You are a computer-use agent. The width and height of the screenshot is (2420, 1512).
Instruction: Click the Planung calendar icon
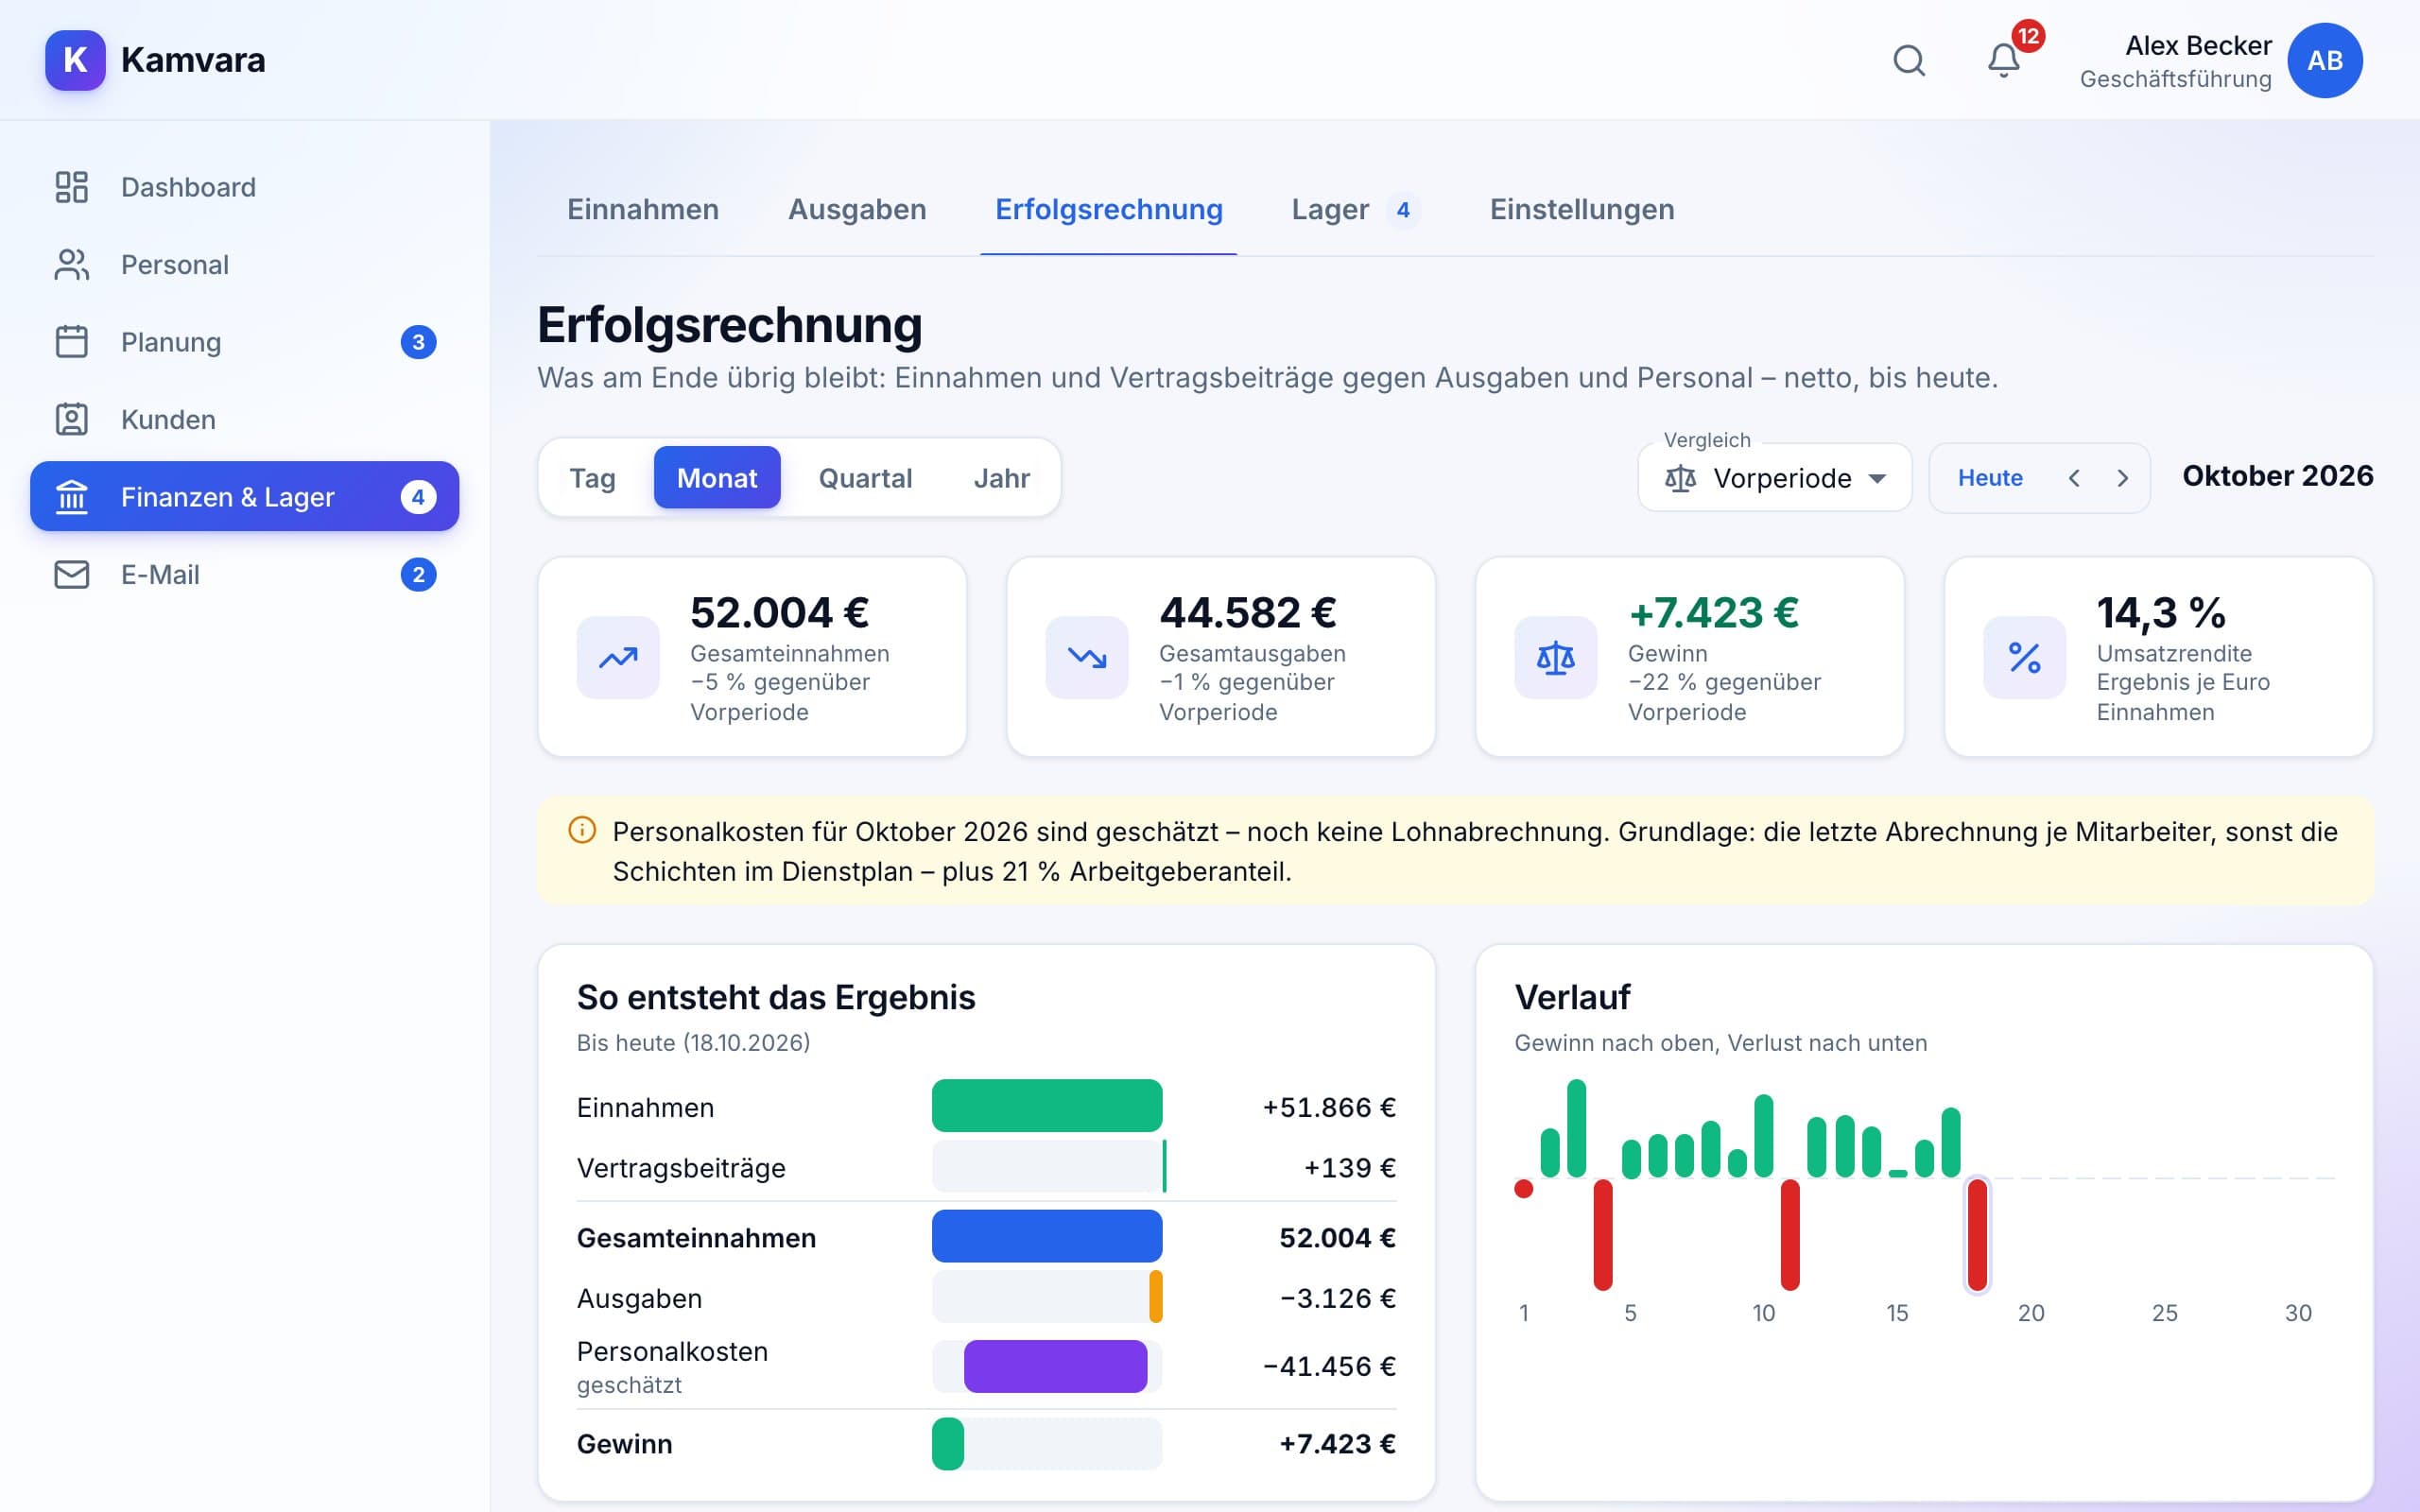click(x=72, y=342)
